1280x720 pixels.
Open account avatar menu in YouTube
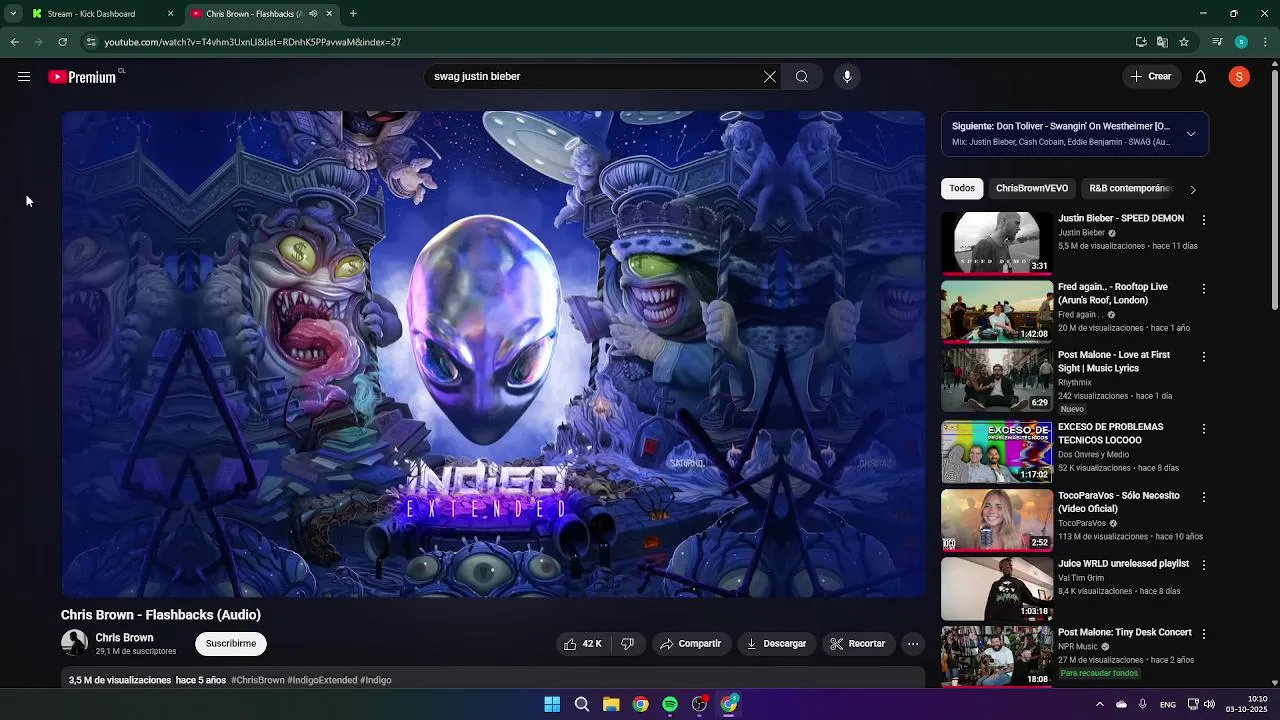[1239, 77]
